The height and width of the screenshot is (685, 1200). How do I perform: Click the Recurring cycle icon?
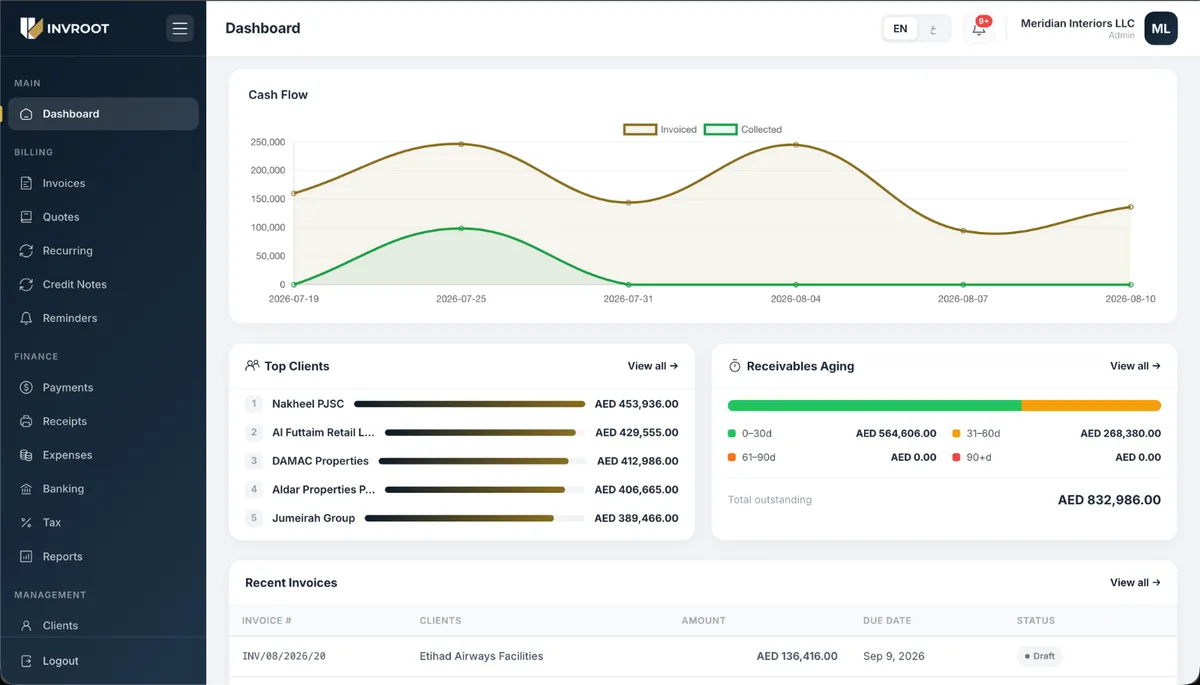[26, 251]
